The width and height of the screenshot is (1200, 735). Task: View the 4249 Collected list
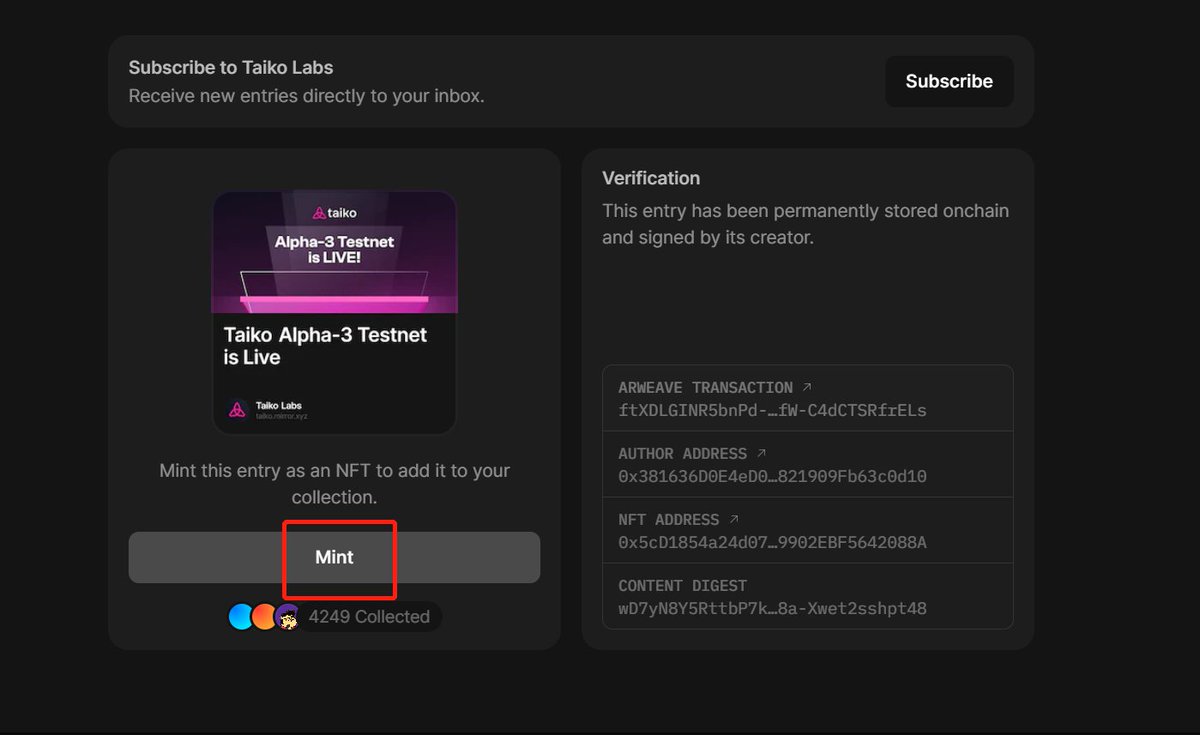pyautogui.click(x=369, y=617)
